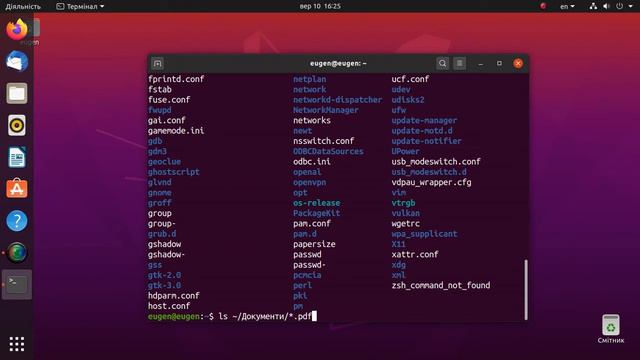Viewport: 640px width, 360px height.
Task: Click the os-release entry
Action: point(317,203)
